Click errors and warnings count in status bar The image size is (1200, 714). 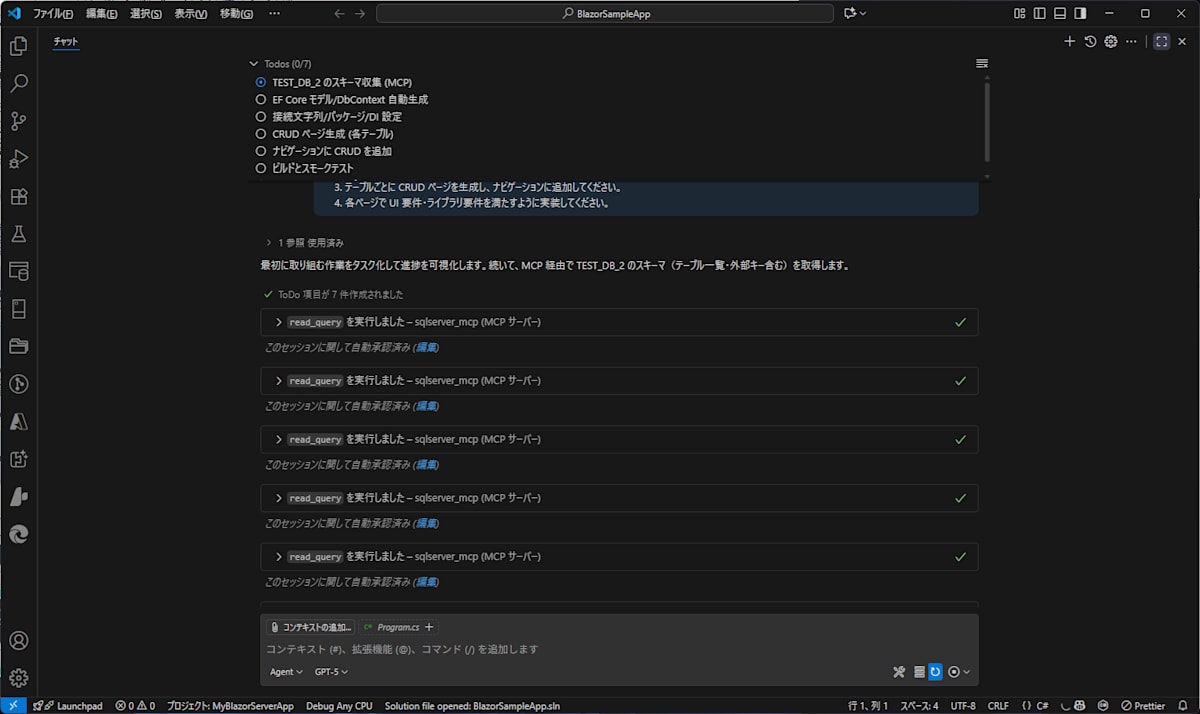coord(135,706)
